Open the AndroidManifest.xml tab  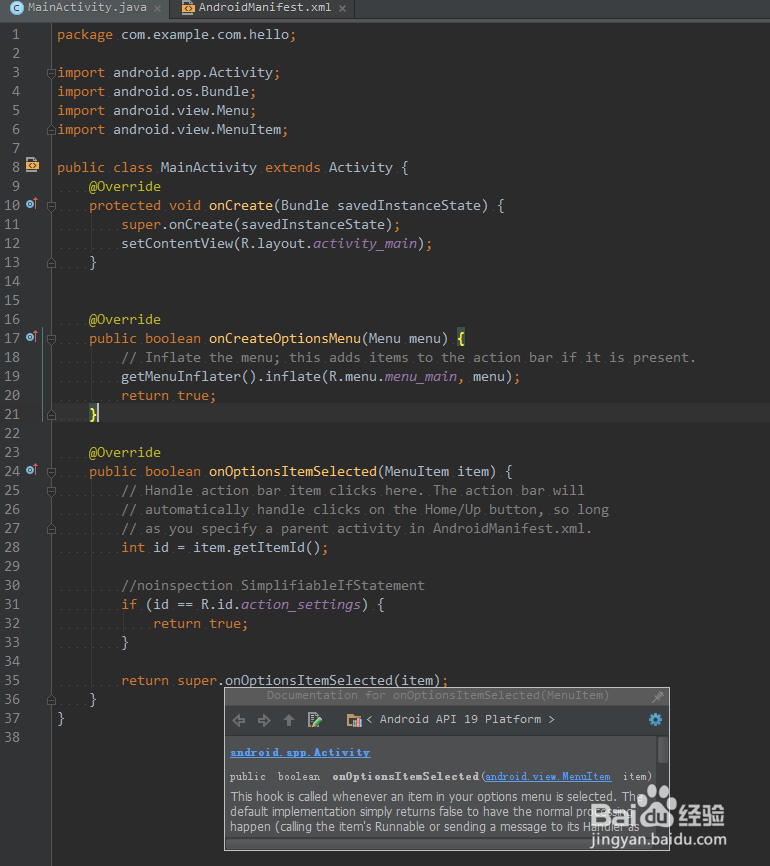pos(264,8)
